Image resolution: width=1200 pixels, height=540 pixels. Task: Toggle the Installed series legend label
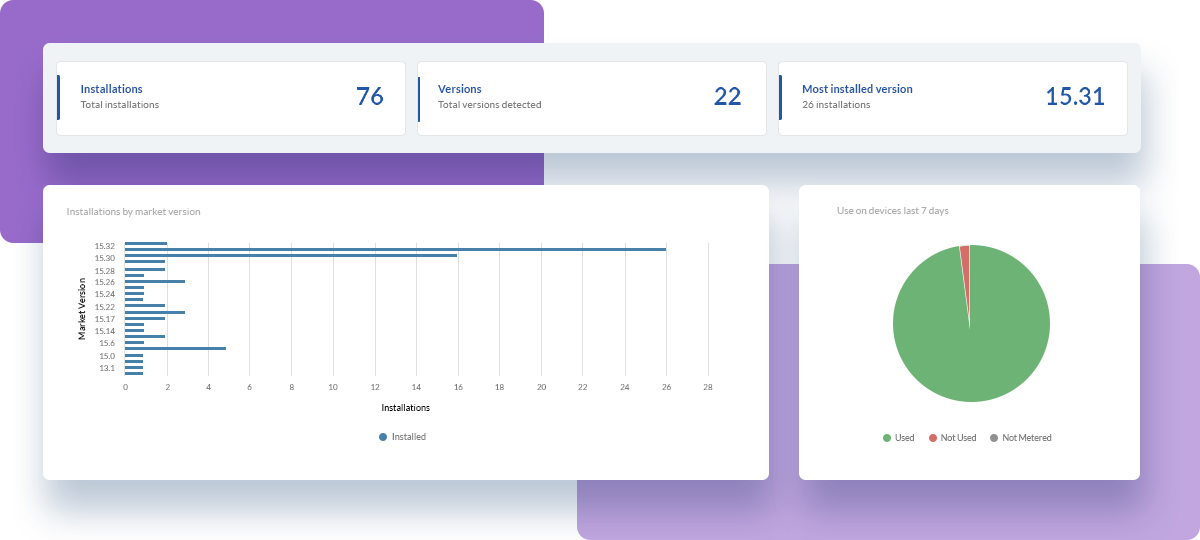click(408, 437)
